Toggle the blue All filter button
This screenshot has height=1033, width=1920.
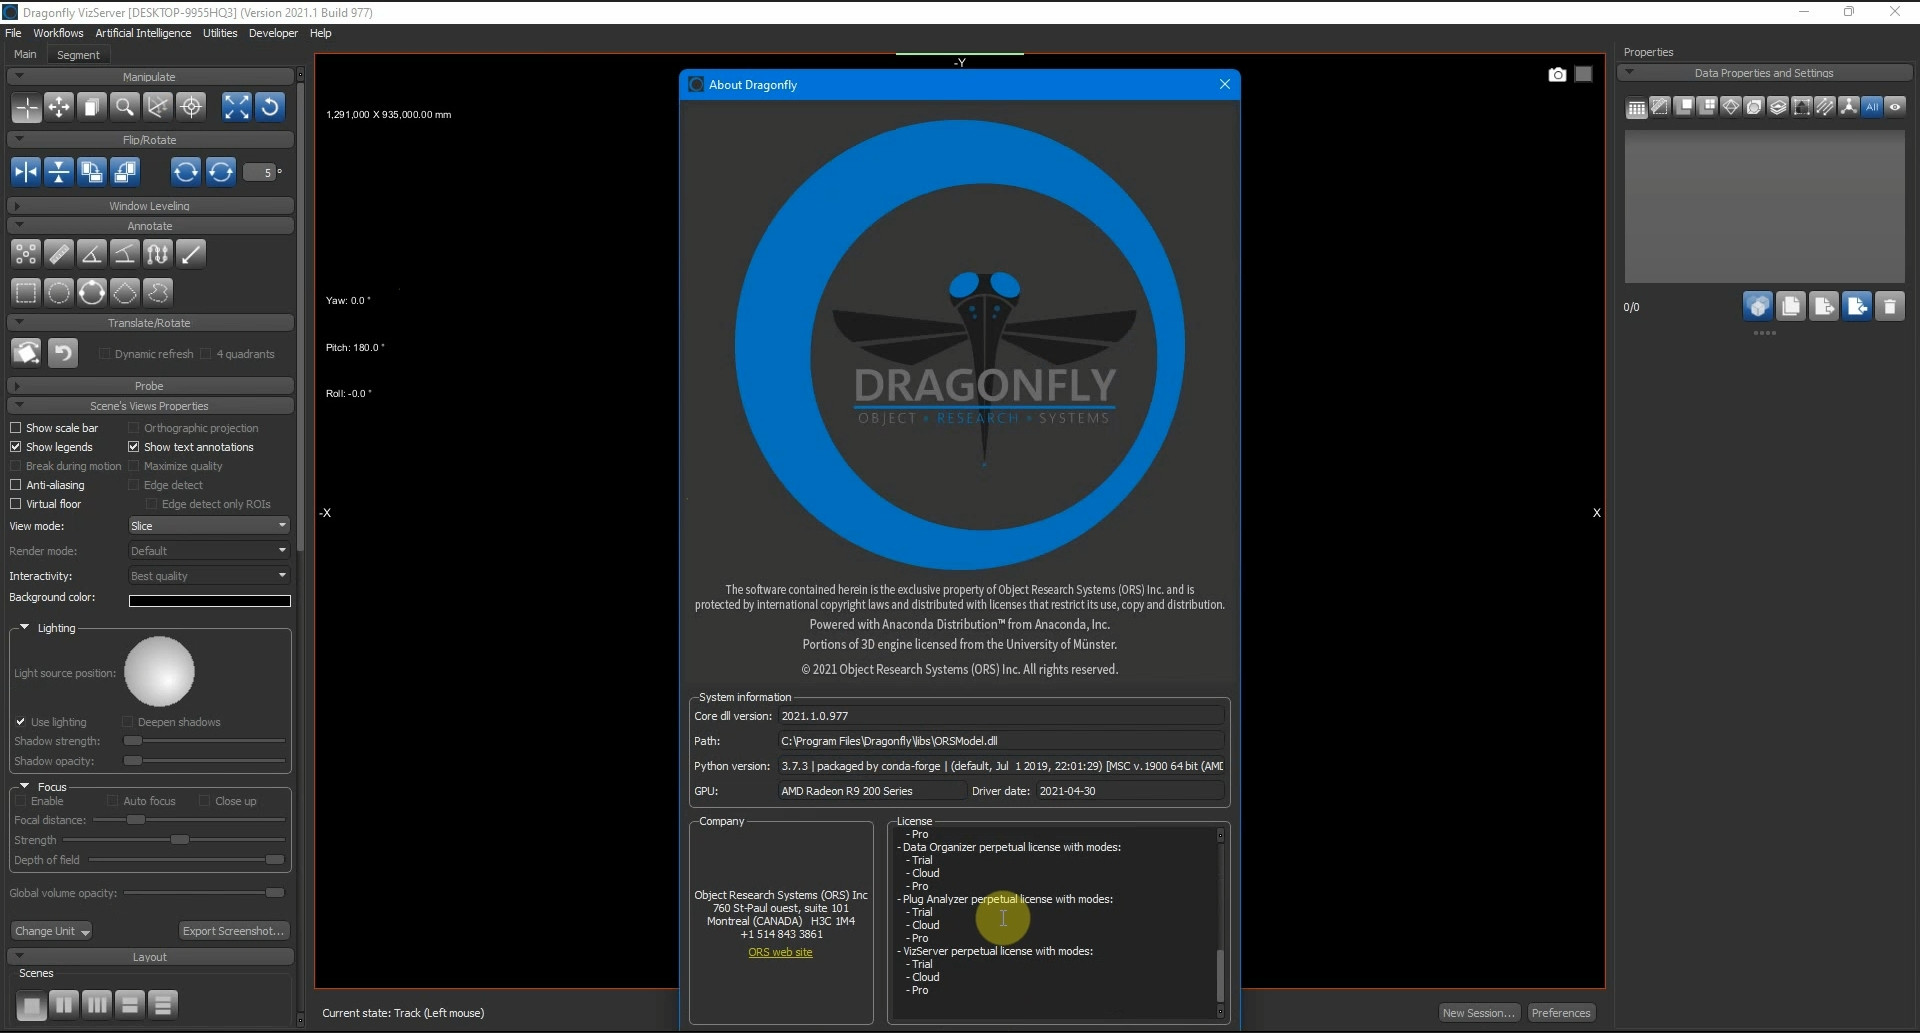(1872, 107)
